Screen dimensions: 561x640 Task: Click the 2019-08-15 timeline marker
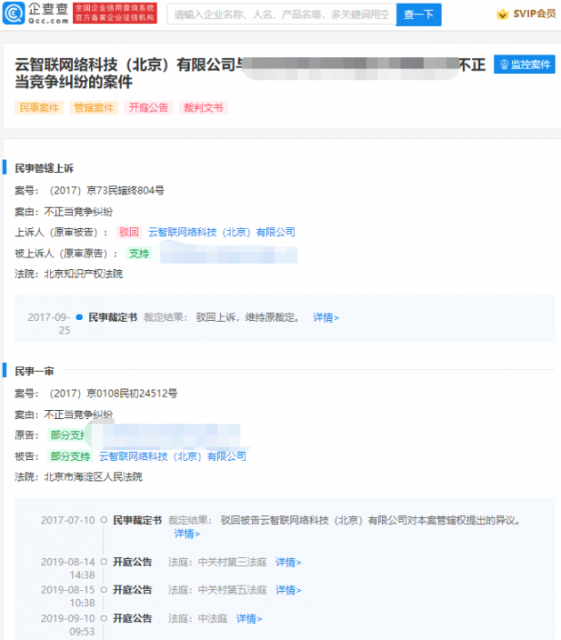pos(104,590)
